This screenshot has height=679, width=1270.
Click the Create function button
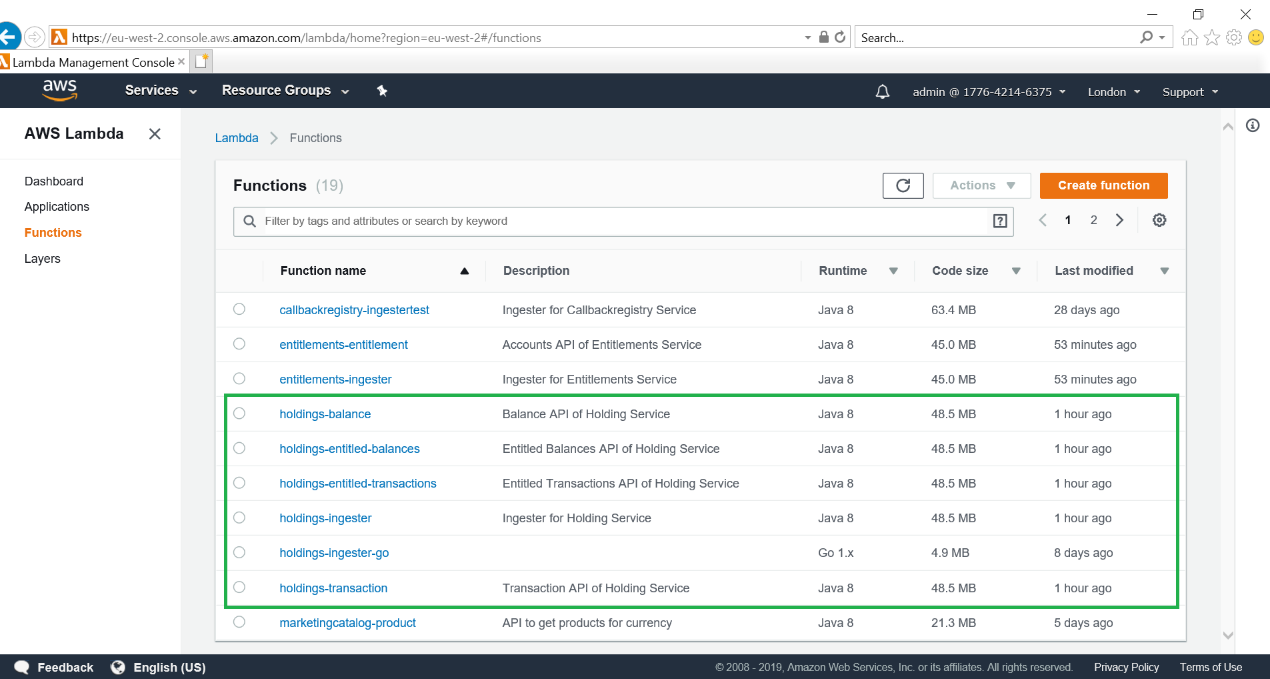1103,185
